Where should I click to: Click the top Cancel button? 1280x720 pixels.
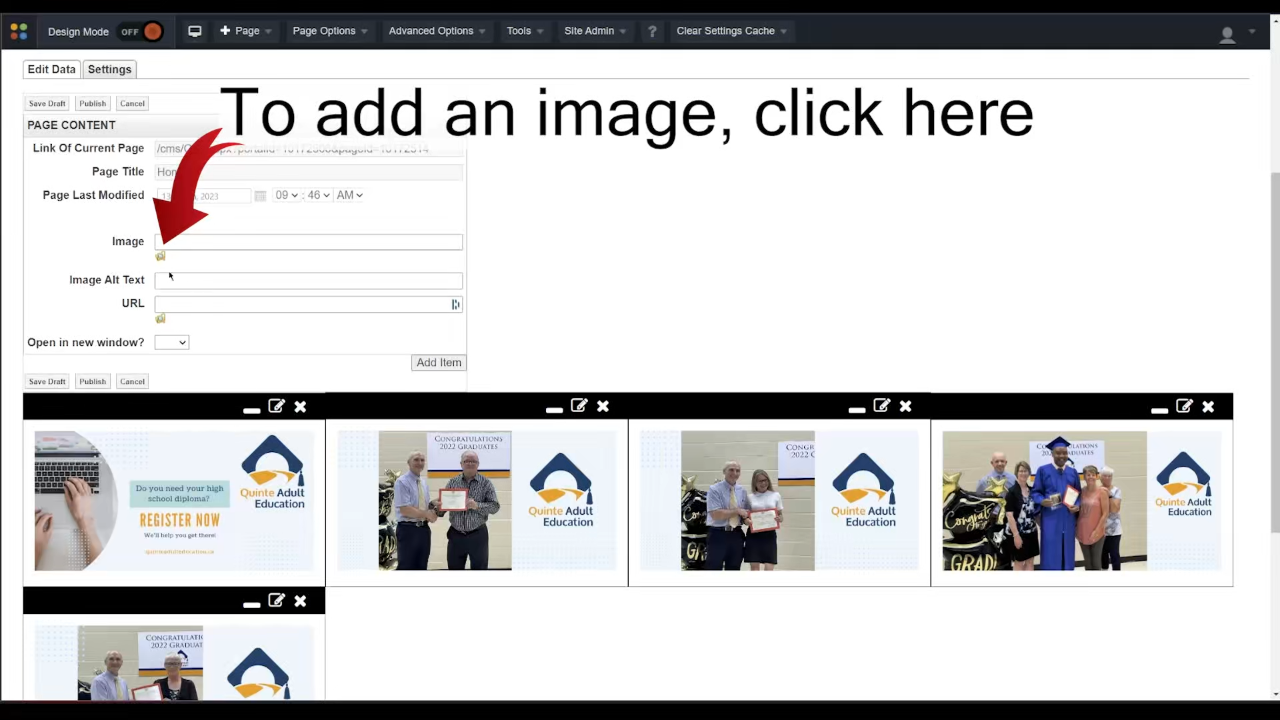click(x=132, y=103)
